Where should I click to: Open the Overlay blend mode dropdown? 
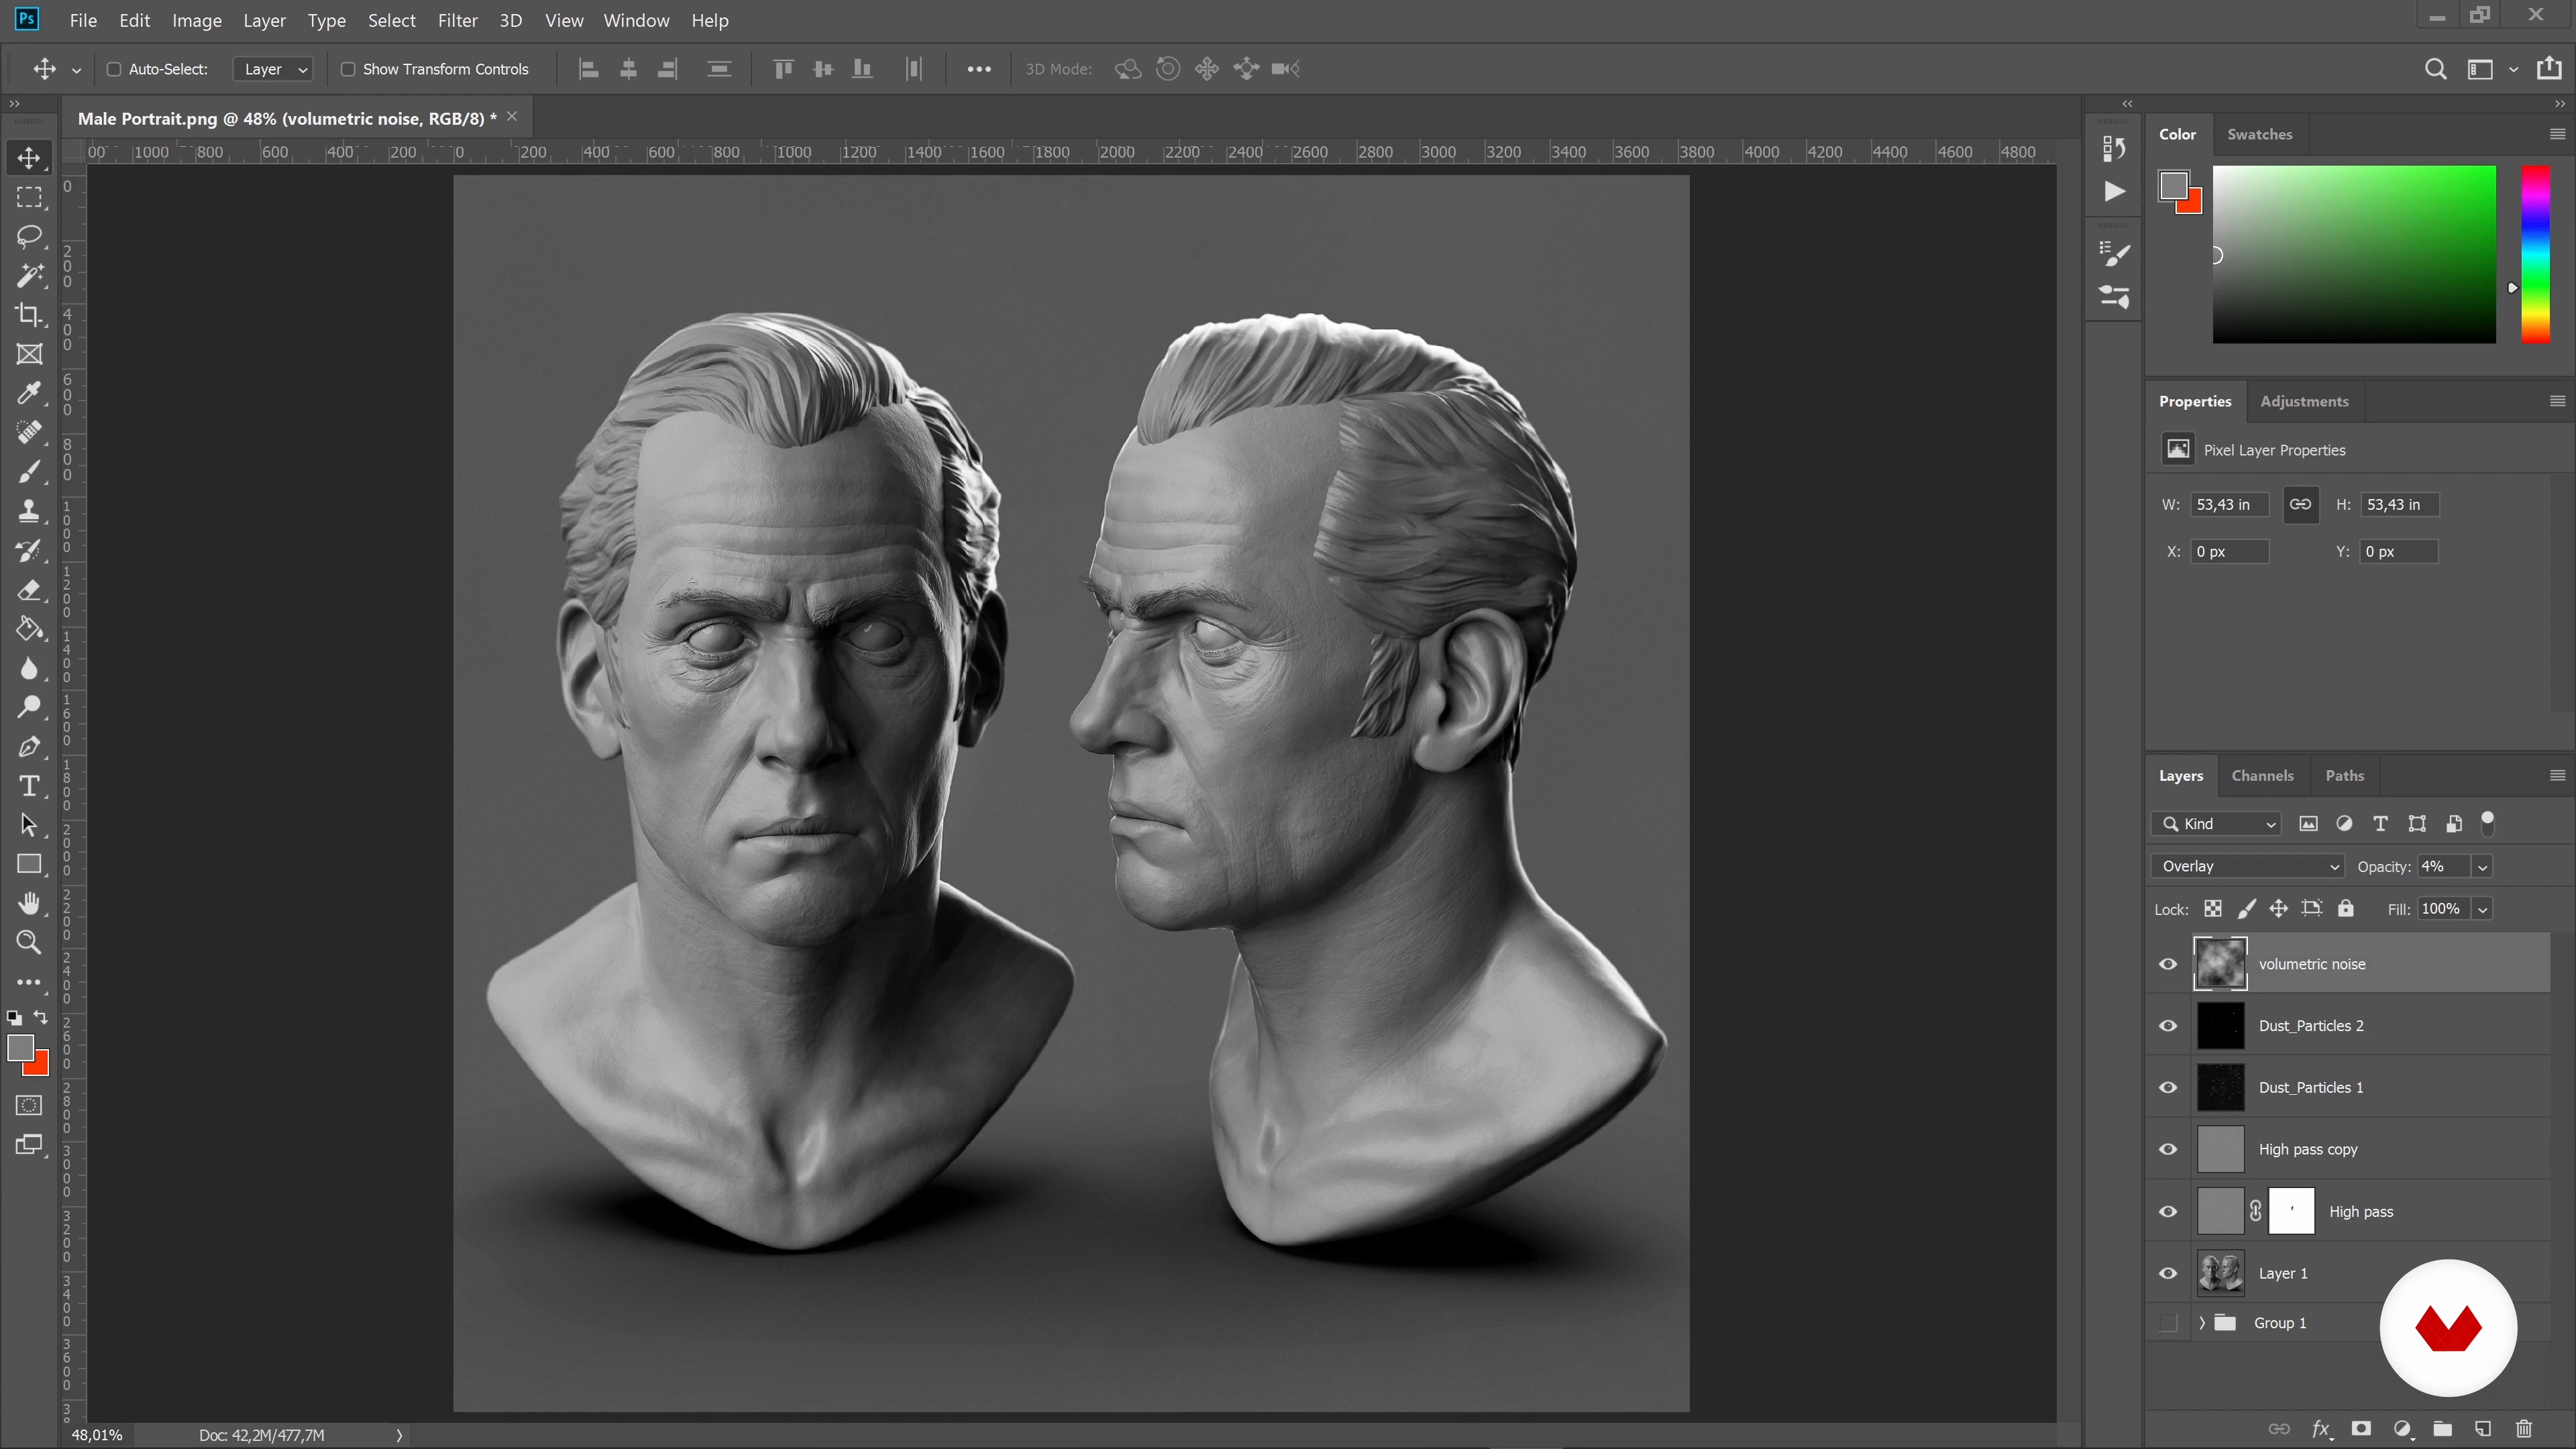[2247, 866]
